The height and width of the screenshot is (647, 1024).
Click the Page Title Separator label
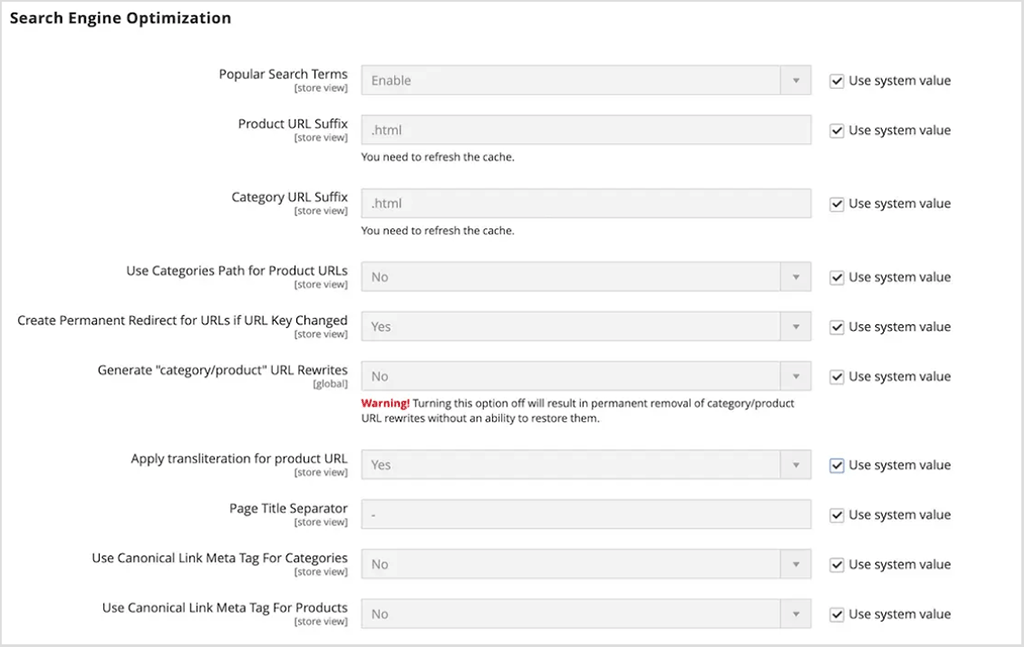pos(288,509)
